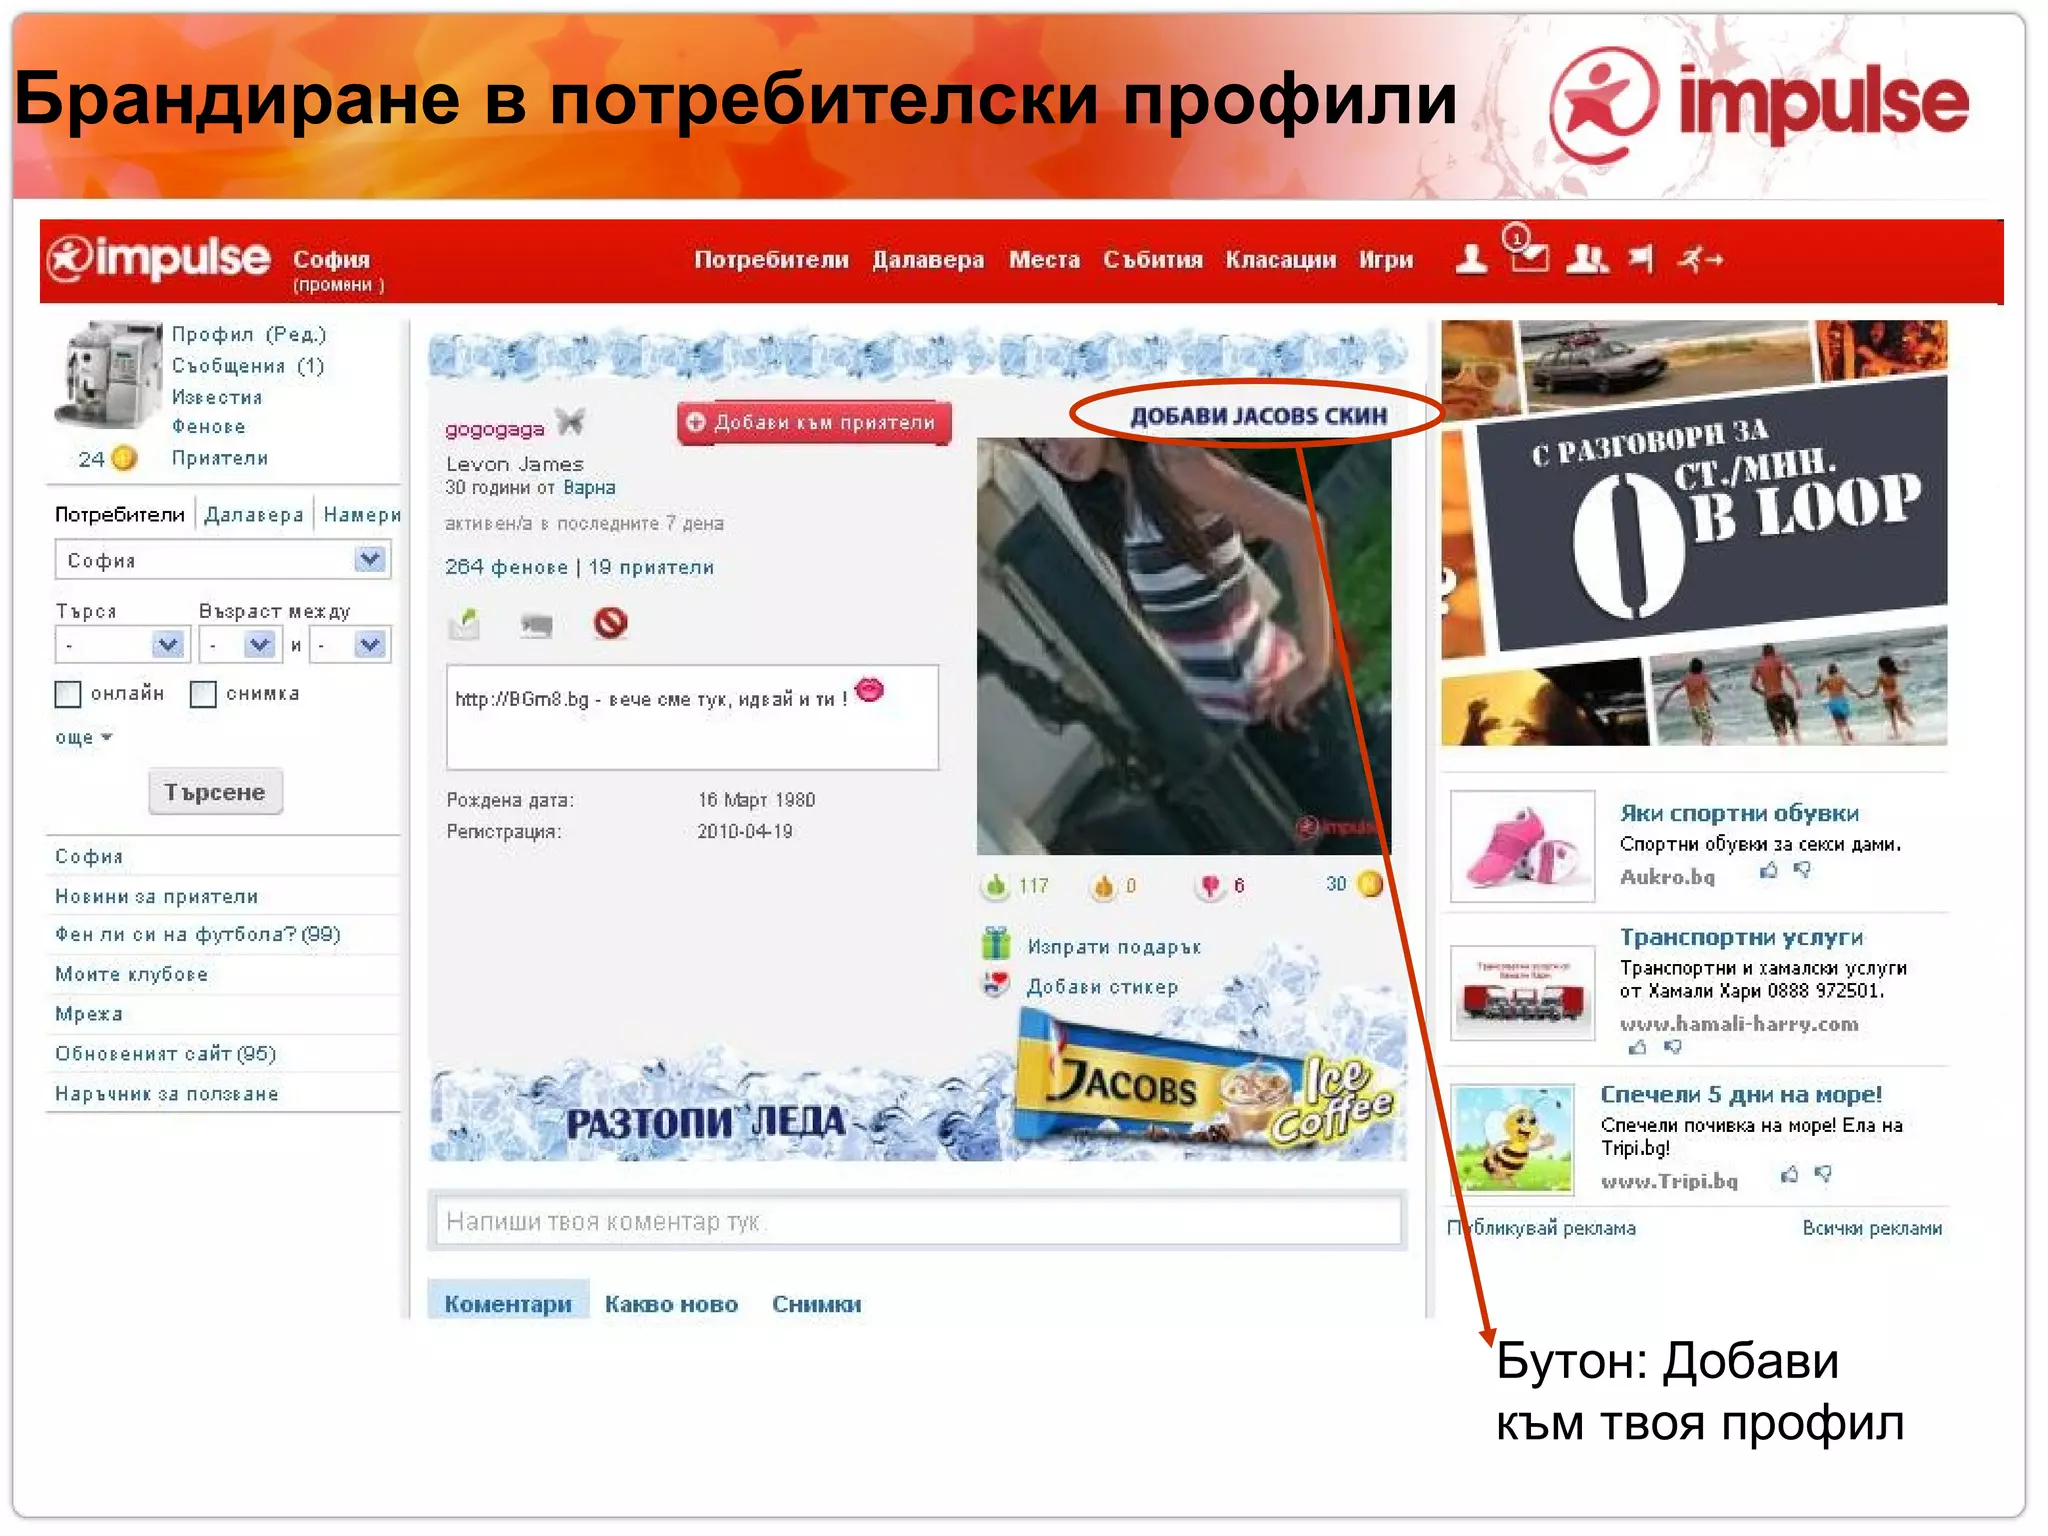Click the block user red icon
2048x1536 pixels.
pos(610,623)
